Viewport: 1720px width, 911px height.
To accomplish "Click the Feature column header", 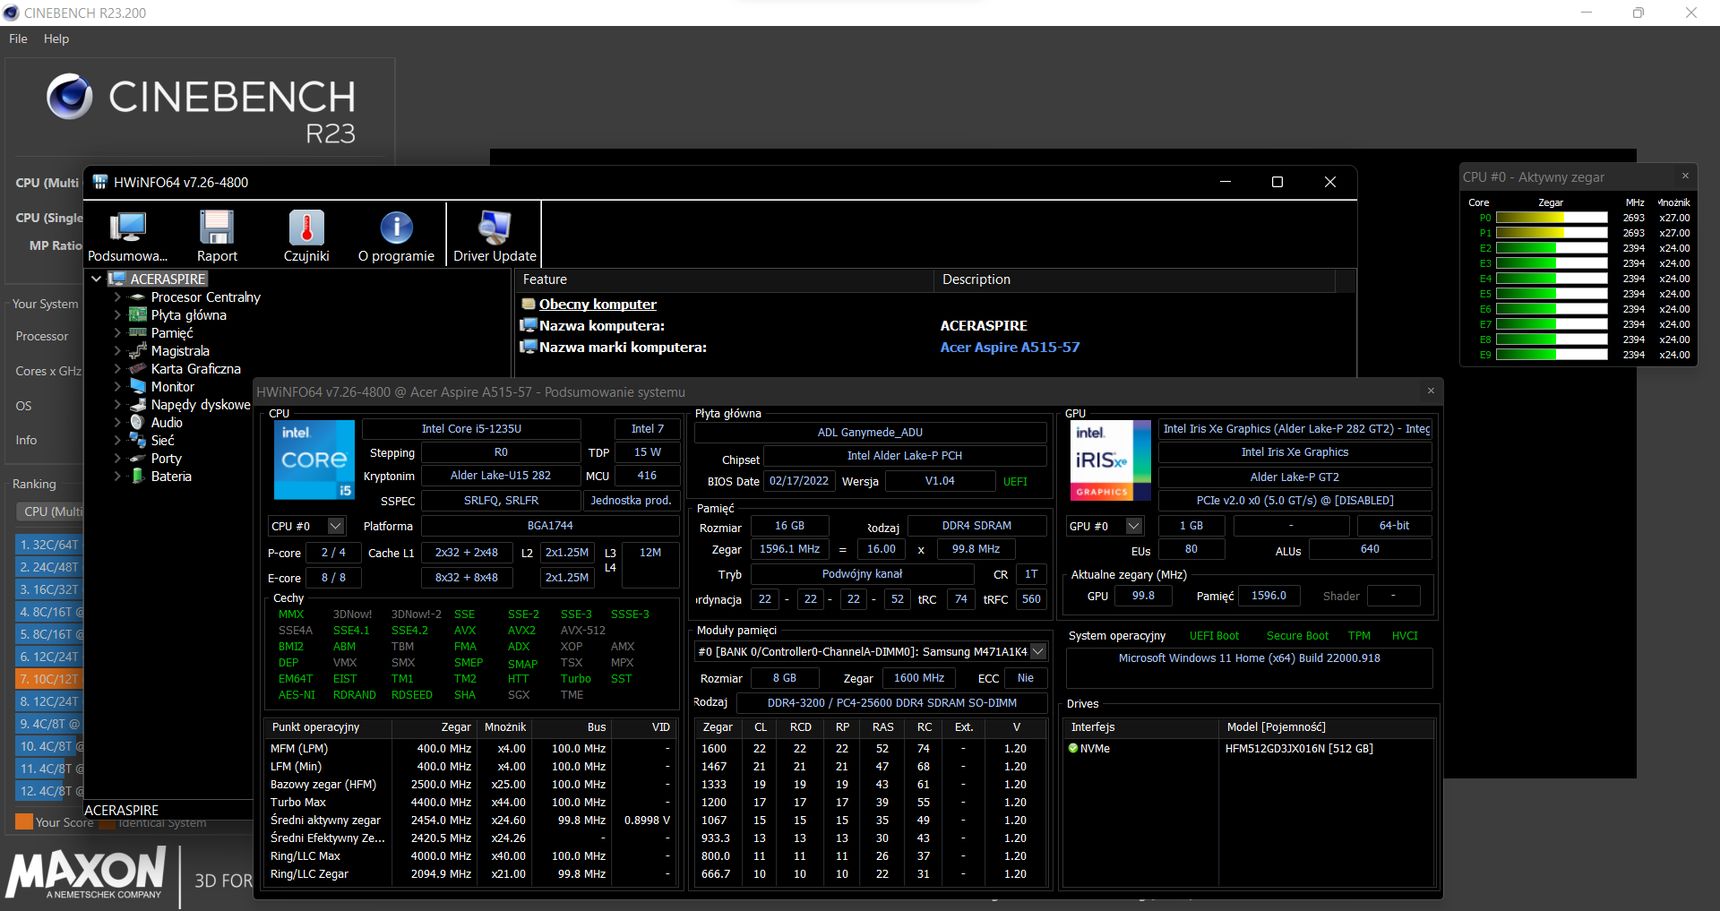I will (x=724, y=280).
